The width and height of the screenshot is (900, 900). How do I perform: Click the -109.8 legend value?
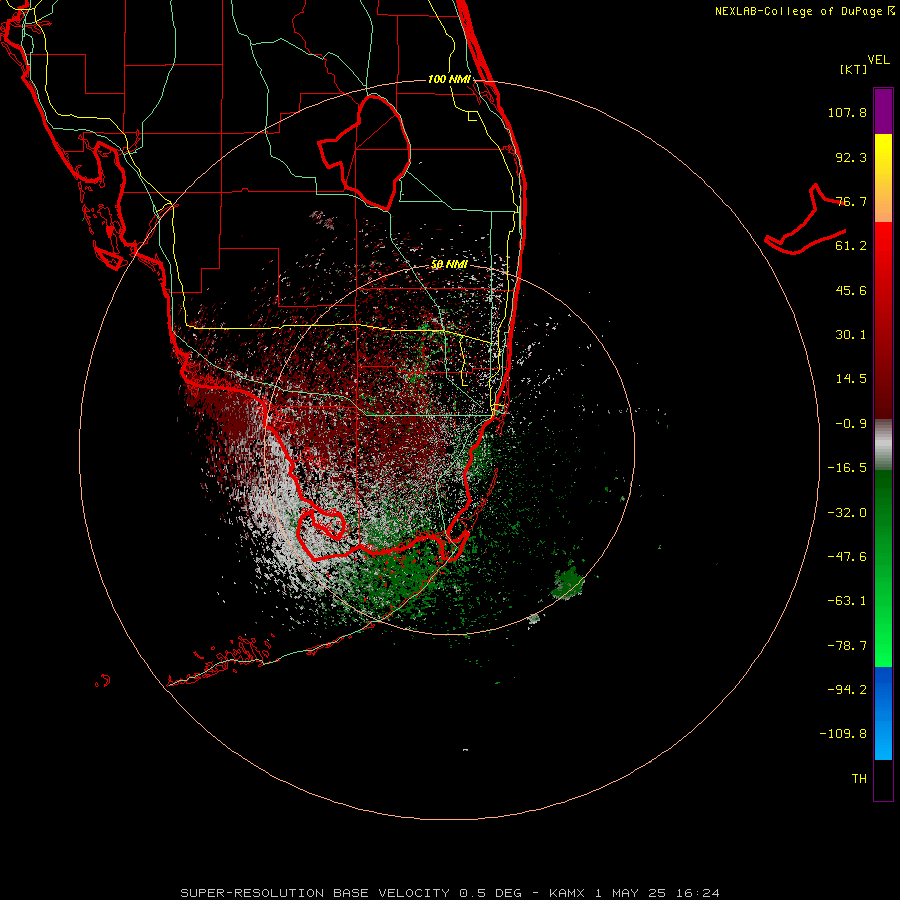click(843, 734)
